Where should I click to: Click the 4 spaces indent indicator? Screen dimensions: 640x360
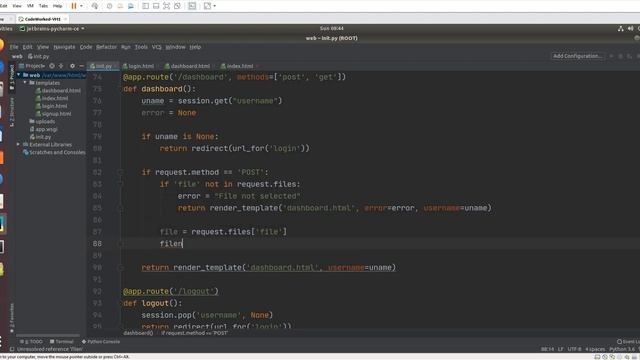point(595,349)
